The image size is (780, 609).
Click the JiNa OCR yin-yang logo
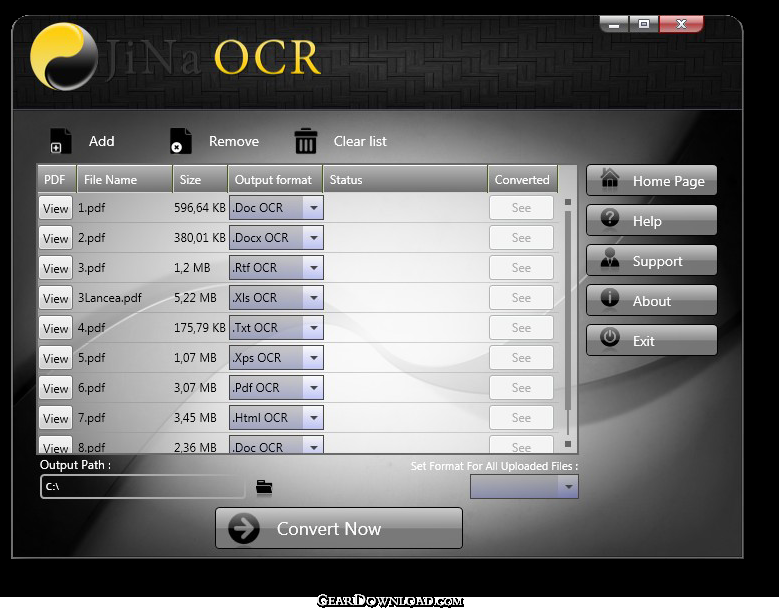[x=64, y=57]
